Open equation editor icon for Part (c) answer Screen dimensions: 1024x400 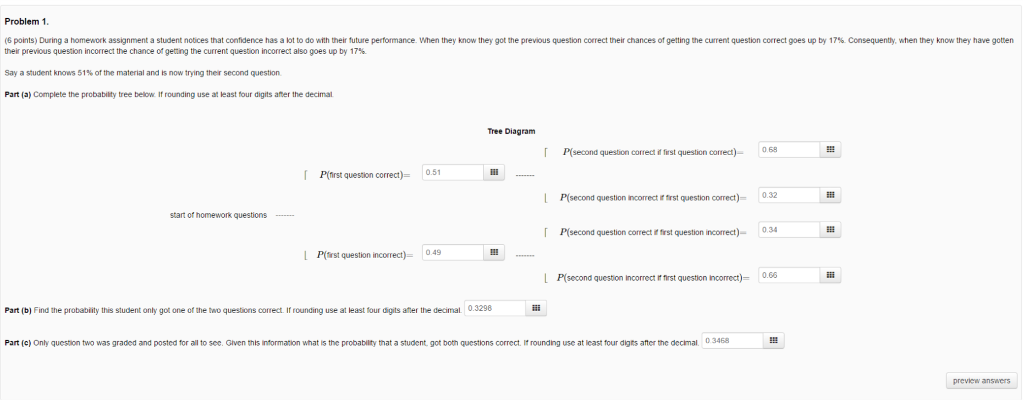773,341
